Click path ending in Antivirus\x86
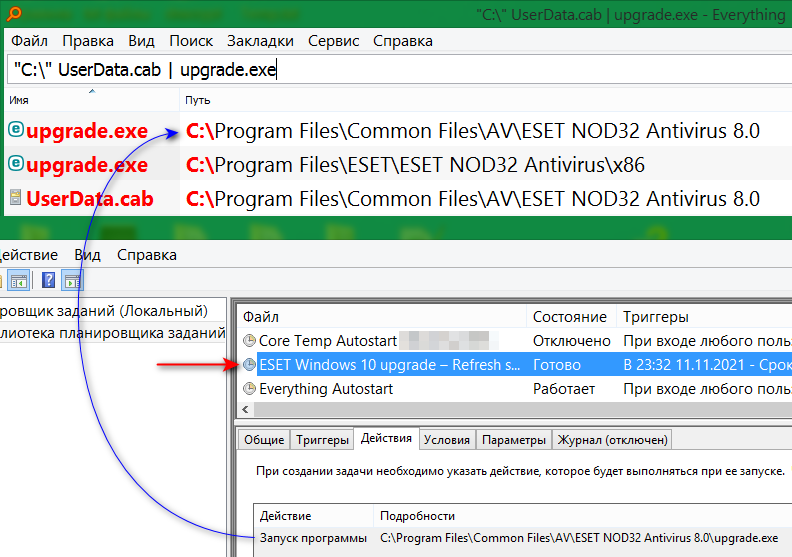Image resolution: width=792 pixels, height=557 pixels. pyautogui.click(x=415, y=165)
